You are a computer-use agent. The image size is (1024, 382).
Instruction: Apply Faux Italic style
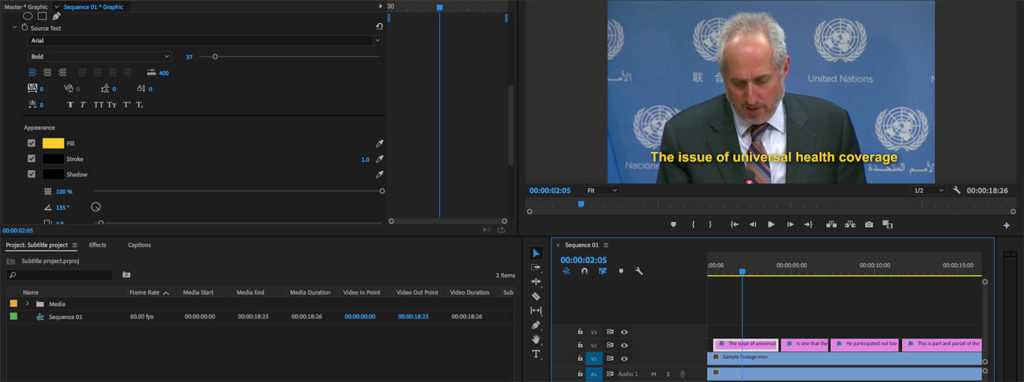tap(83, 104)
